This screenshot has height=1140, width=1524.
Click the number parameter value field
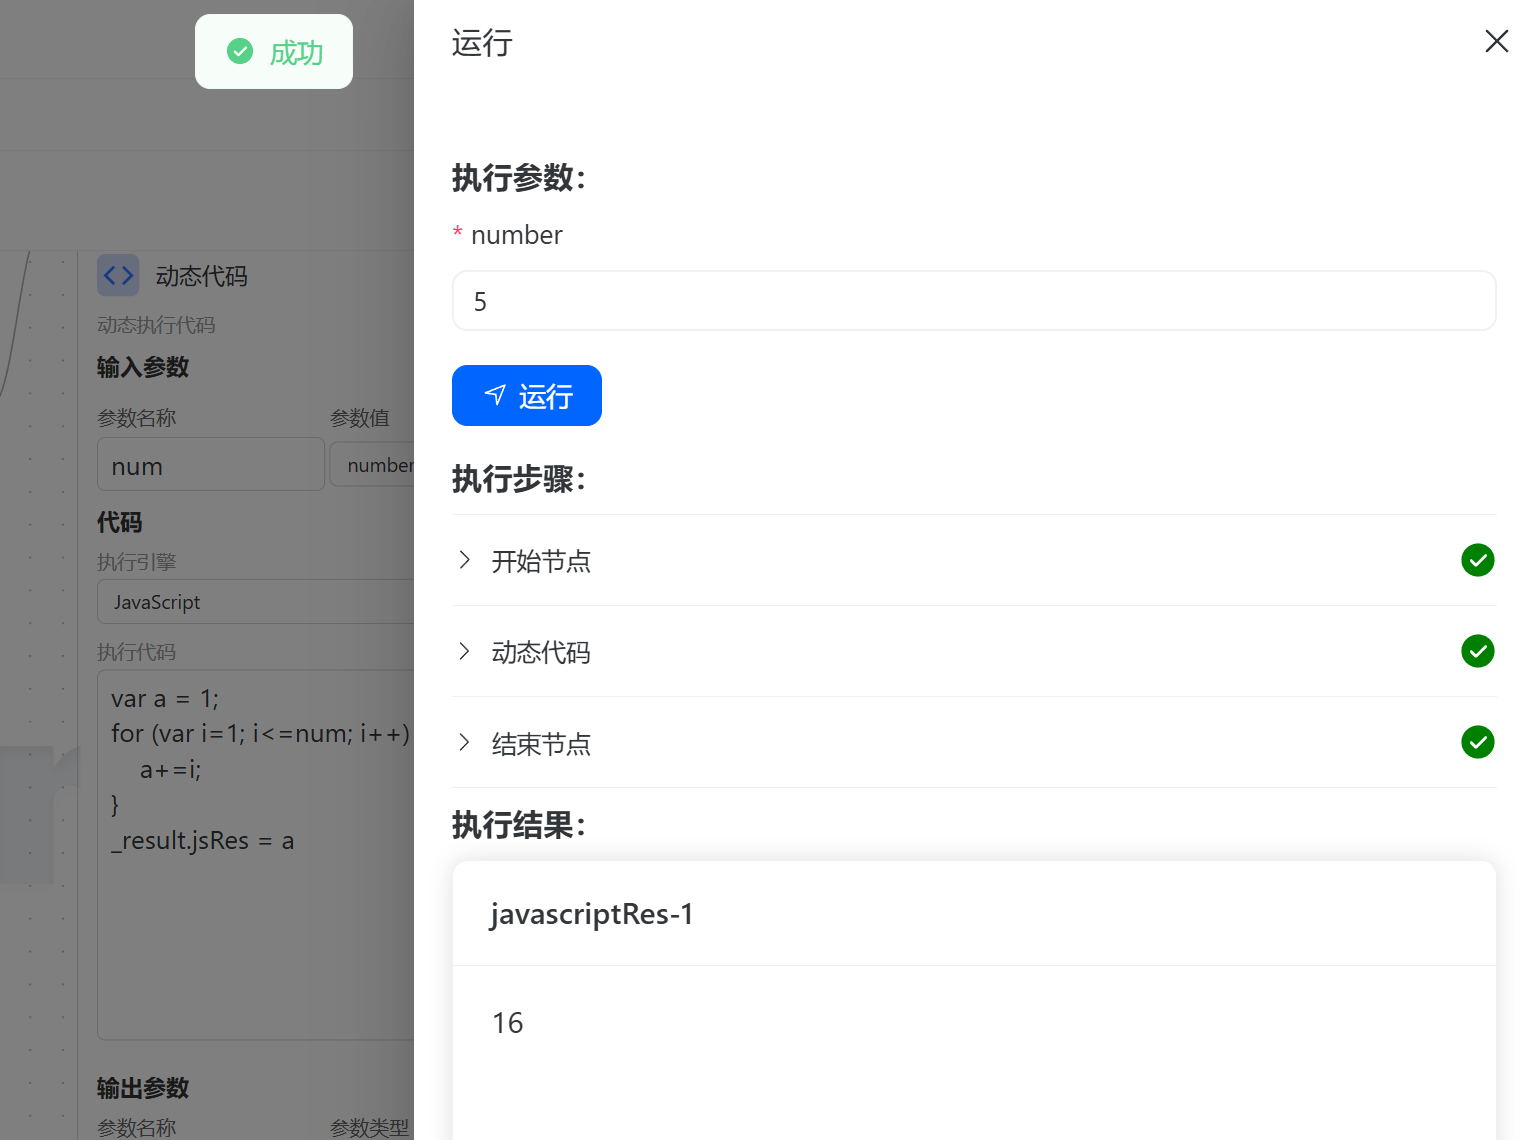click(x=373, y=466)
